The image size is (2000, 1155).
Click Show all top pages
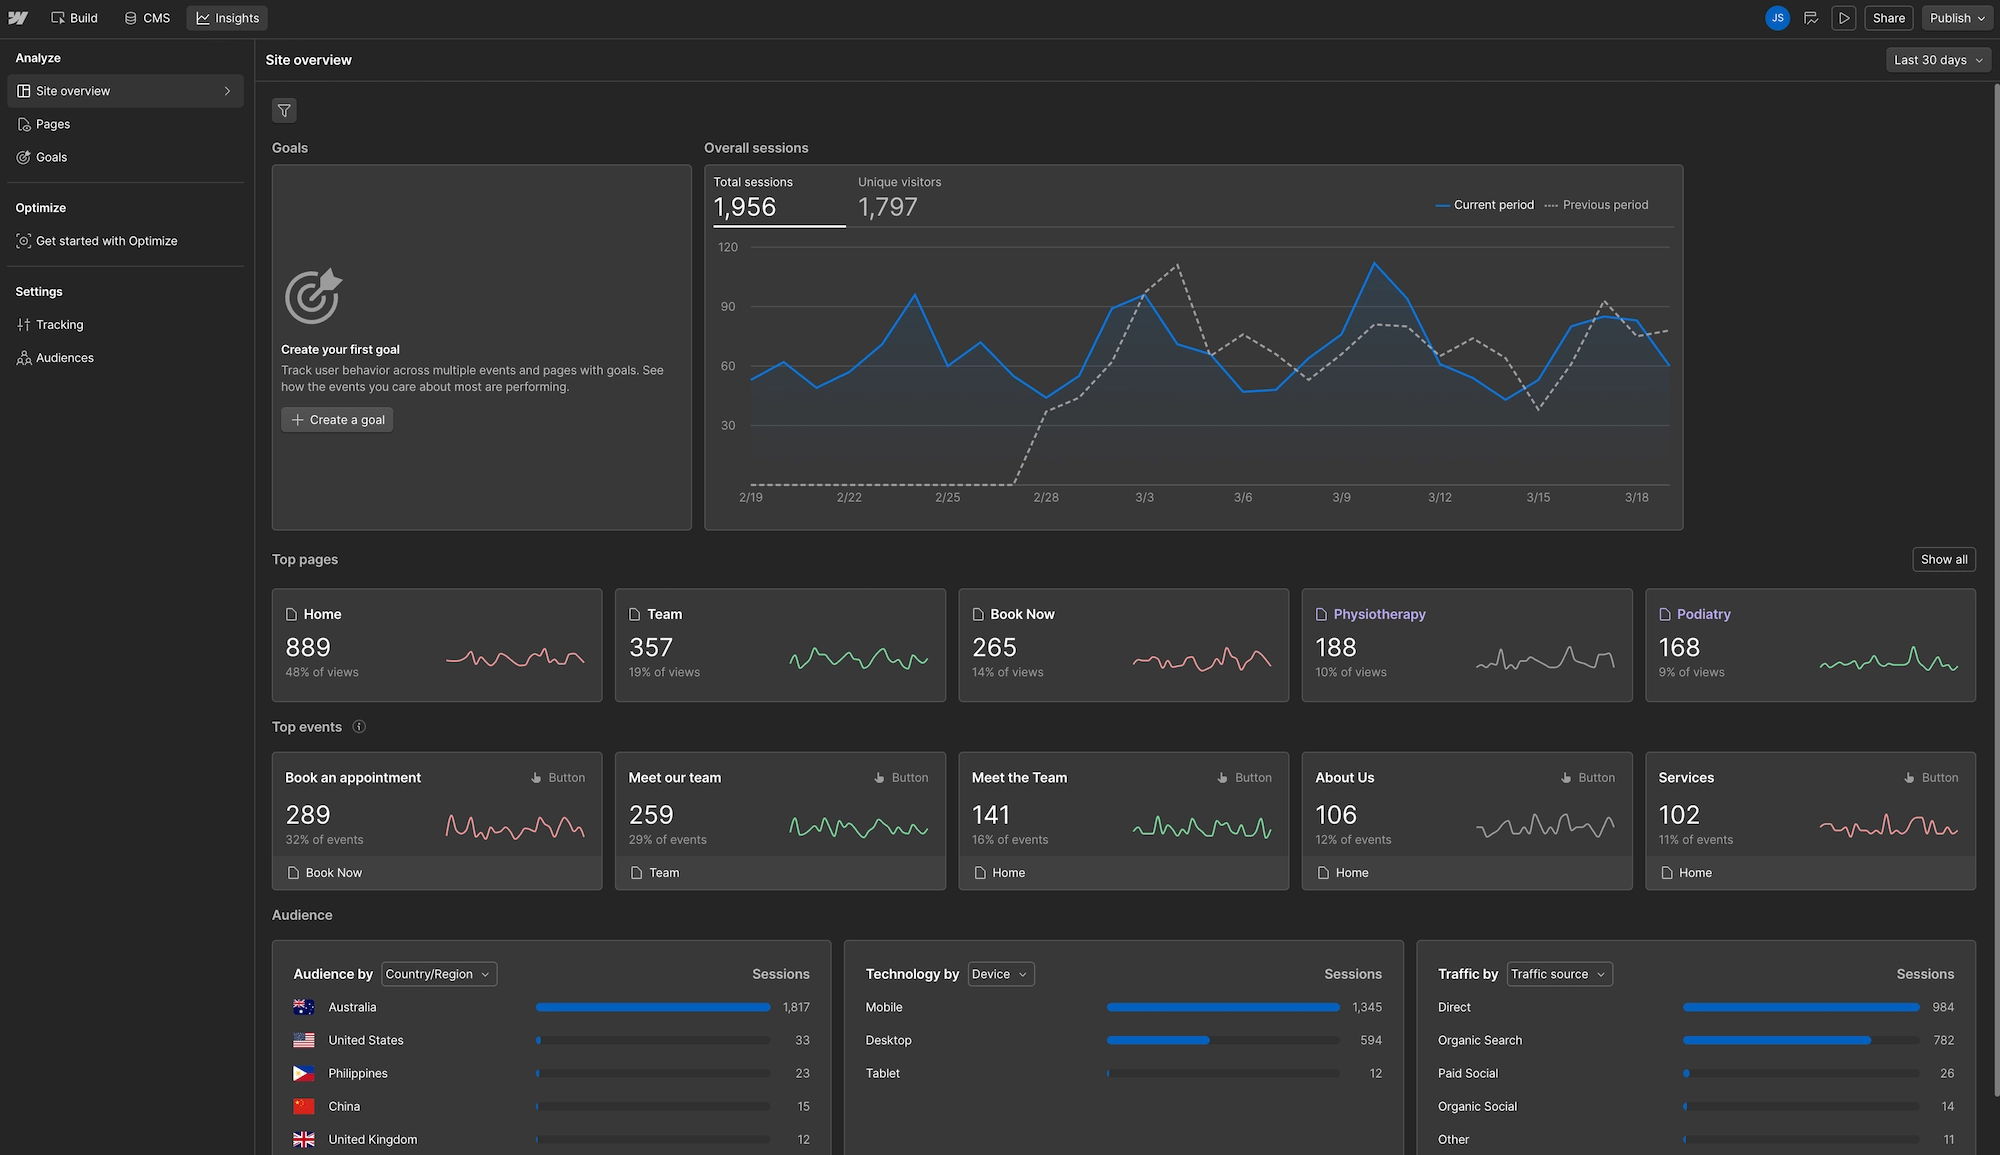click(1943, 560)
